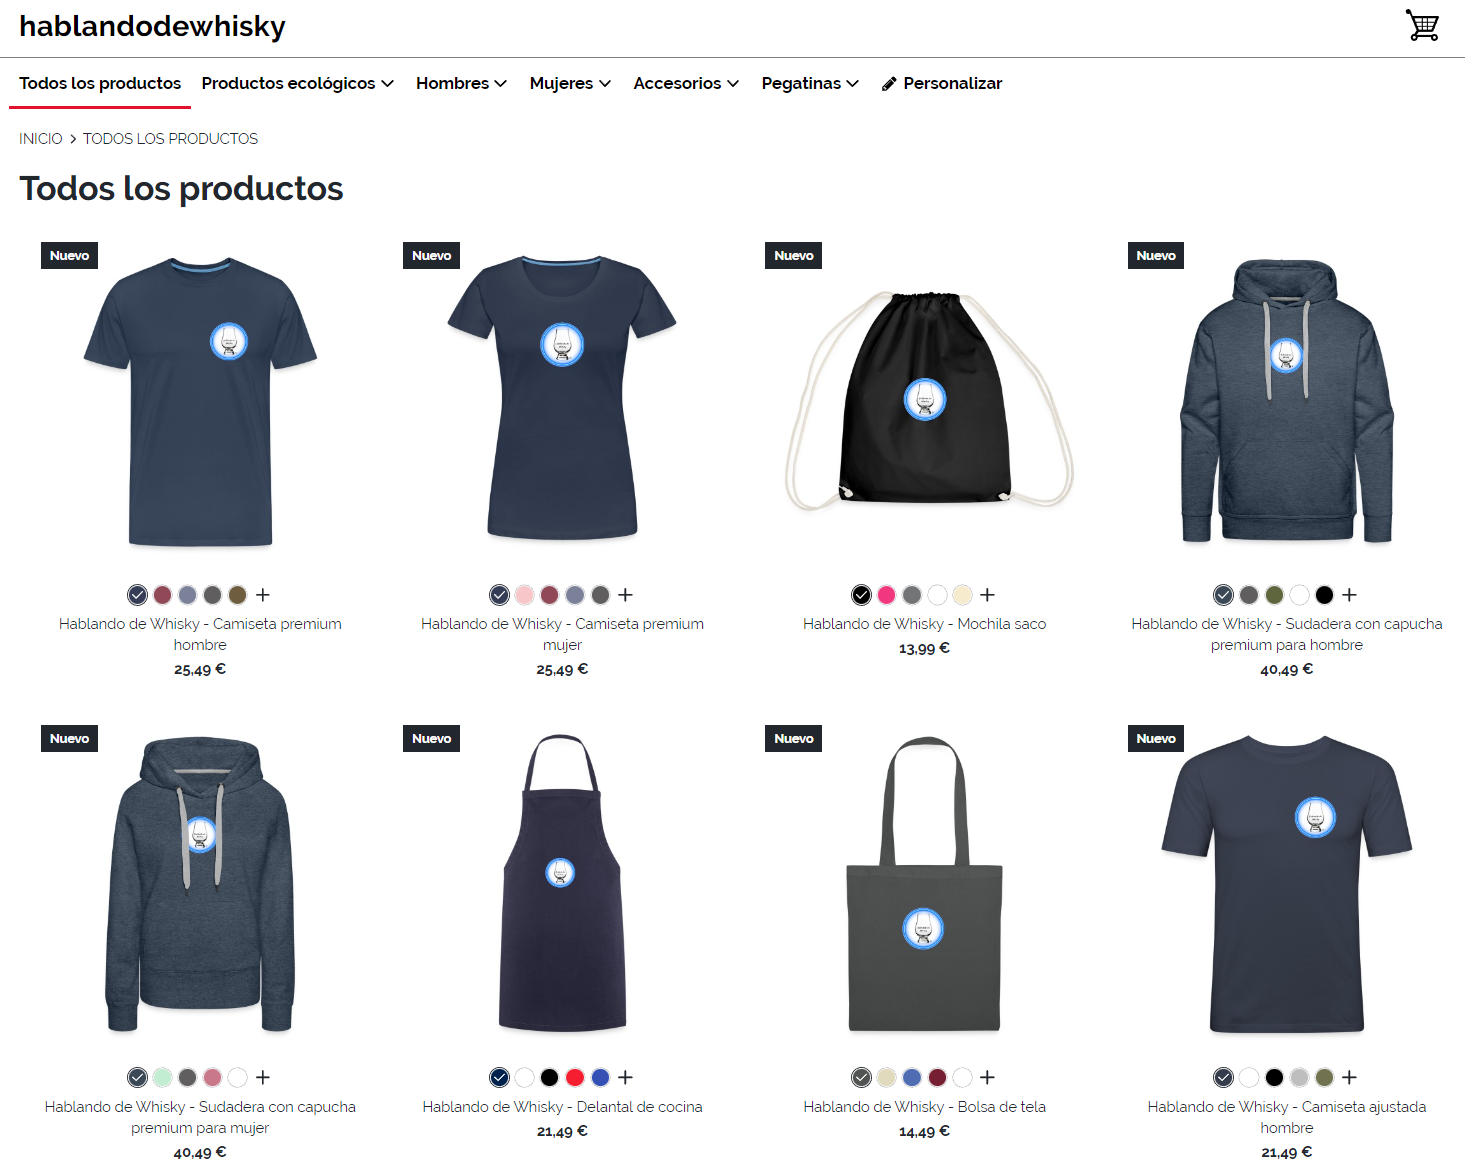Expand the Productos ecológicos menu
Image resolution: width=1465 pixels, height=1173 pixels.
pos(297,83)
